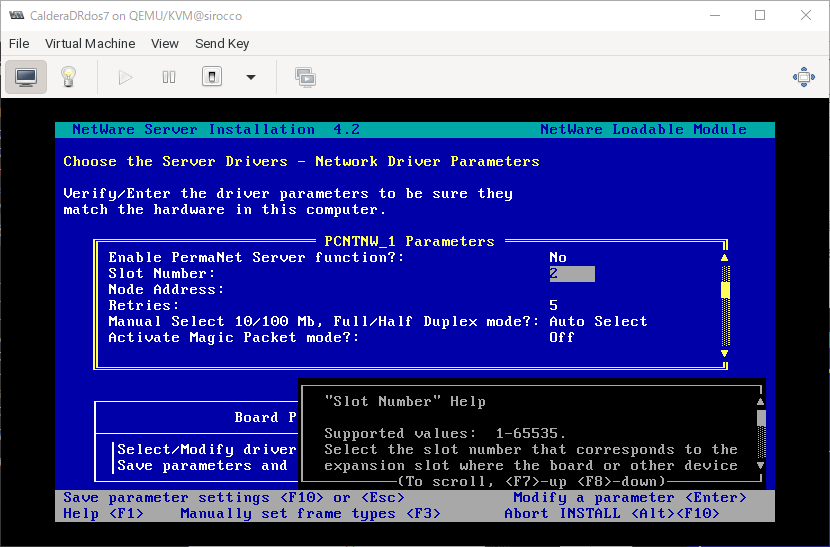The image size is (830, 547).
Task: Click the 'Network Driver Parameters' heading
Action: [427, 162]
